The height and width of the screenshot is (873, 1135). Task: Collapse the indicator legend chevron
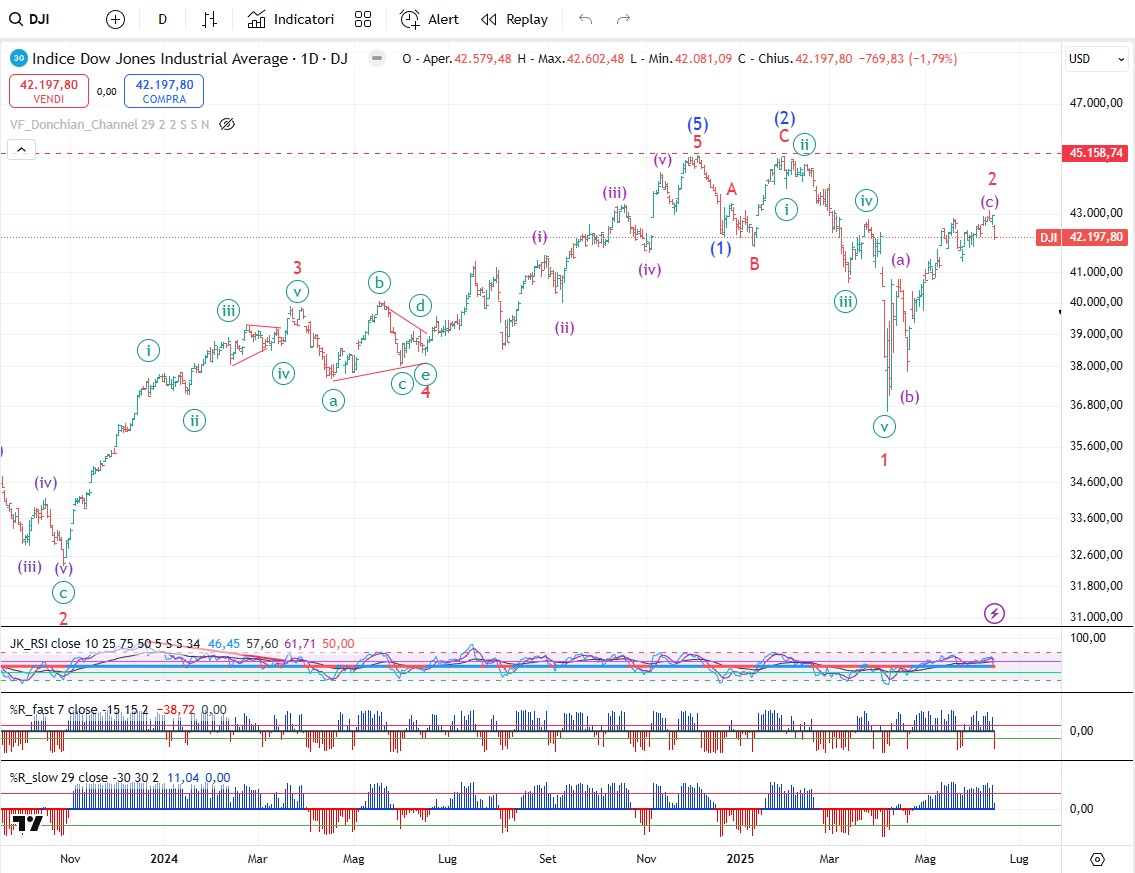click(x=22, y=150)
